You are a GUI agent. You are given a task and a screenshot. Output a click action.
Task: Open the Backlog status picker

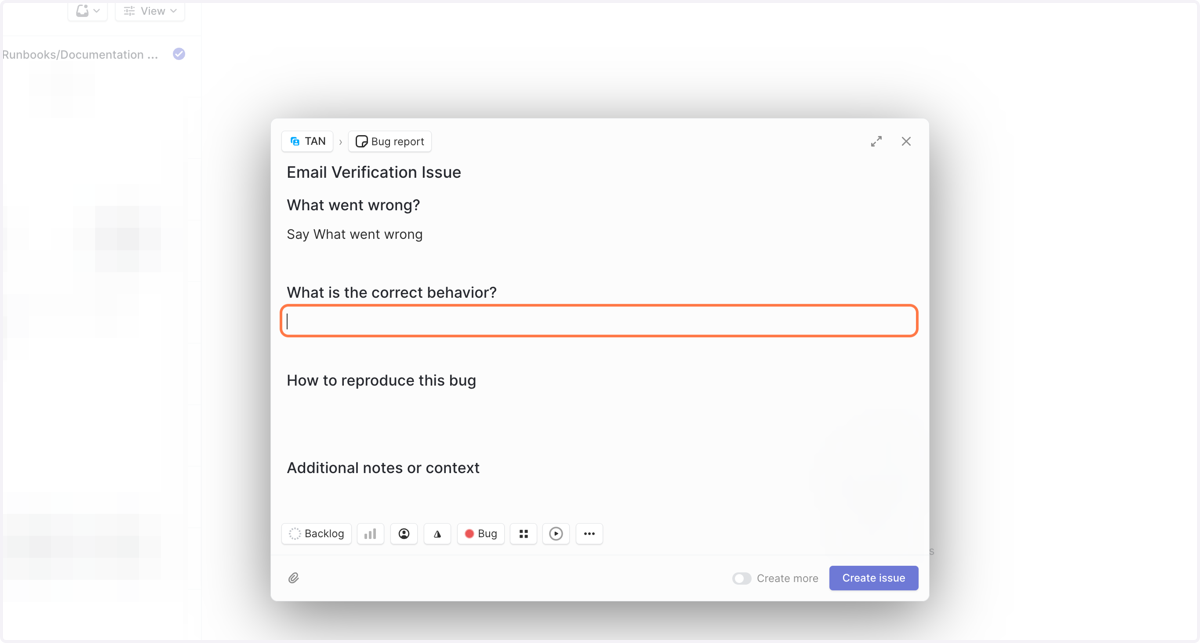pyautogui.click(x=317, y=534)
